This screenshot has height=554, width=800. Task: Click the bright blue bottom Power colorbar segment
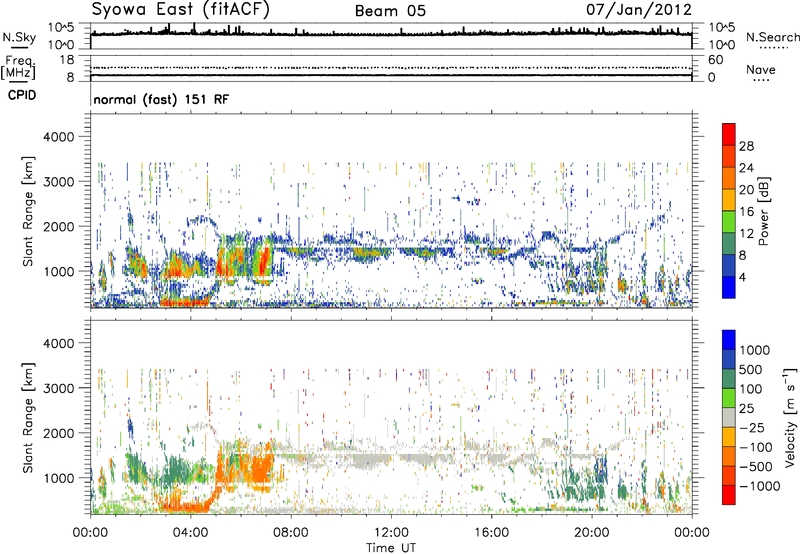coord(729,287)
